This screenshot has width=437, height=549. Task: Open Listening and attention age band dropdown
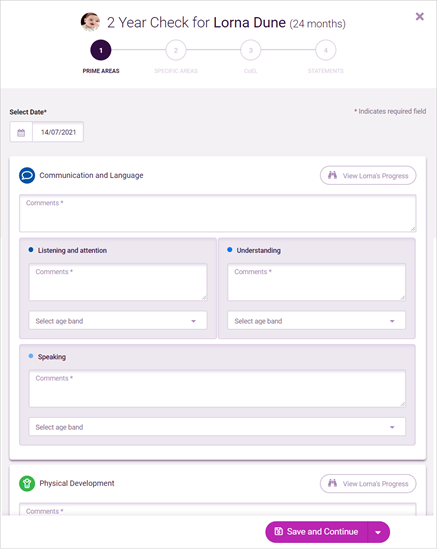tap(118, 320)
